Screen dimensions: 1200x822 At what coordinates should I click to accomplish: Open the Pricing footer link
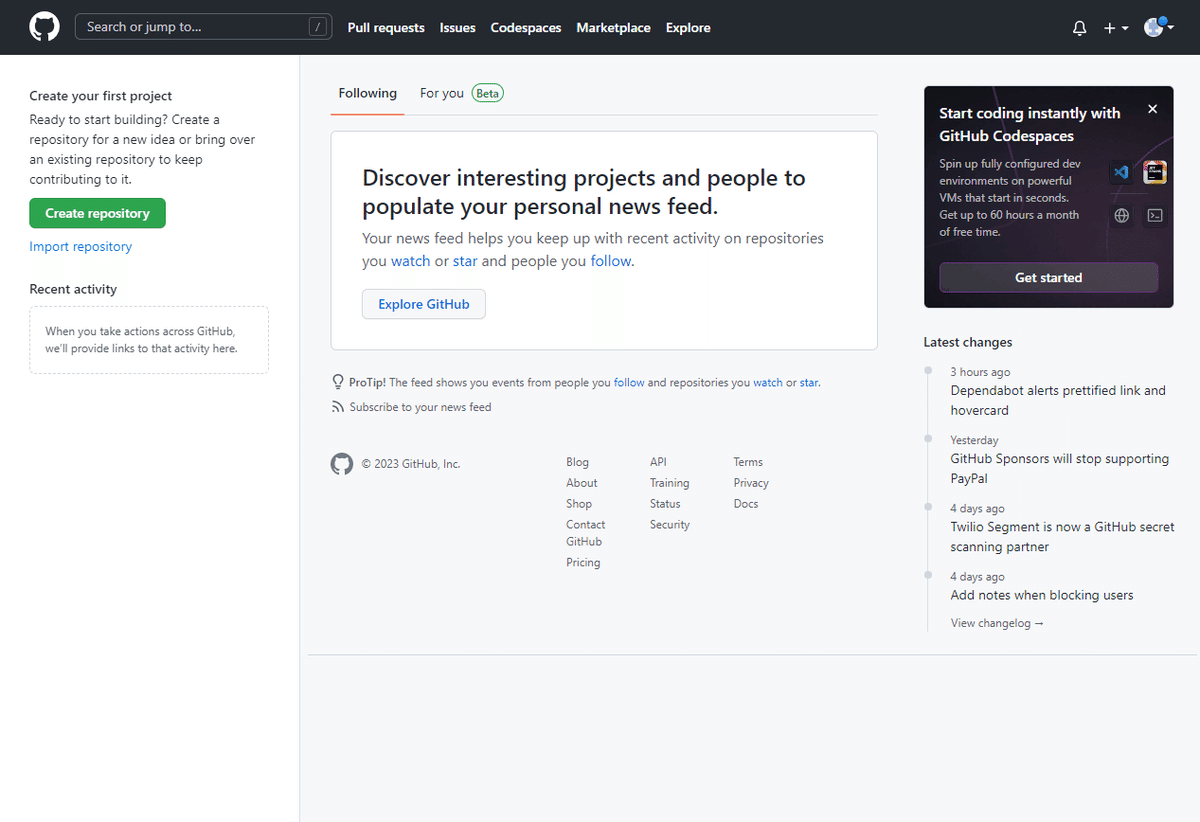point(583,563)
